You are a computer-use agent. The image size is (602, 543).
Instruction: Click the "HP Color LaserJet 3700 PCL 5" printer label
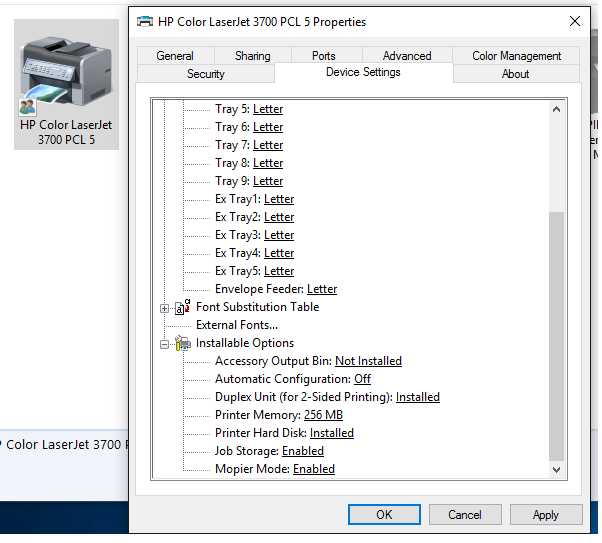(66, 132)
